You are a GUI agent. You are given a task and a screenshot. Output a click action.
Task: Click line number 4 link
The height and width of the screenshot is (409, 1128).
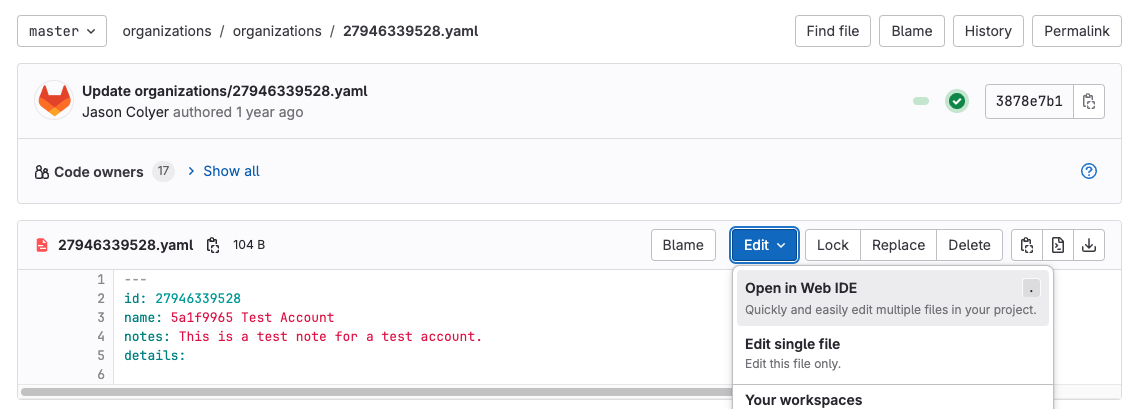tap(101, 336)
